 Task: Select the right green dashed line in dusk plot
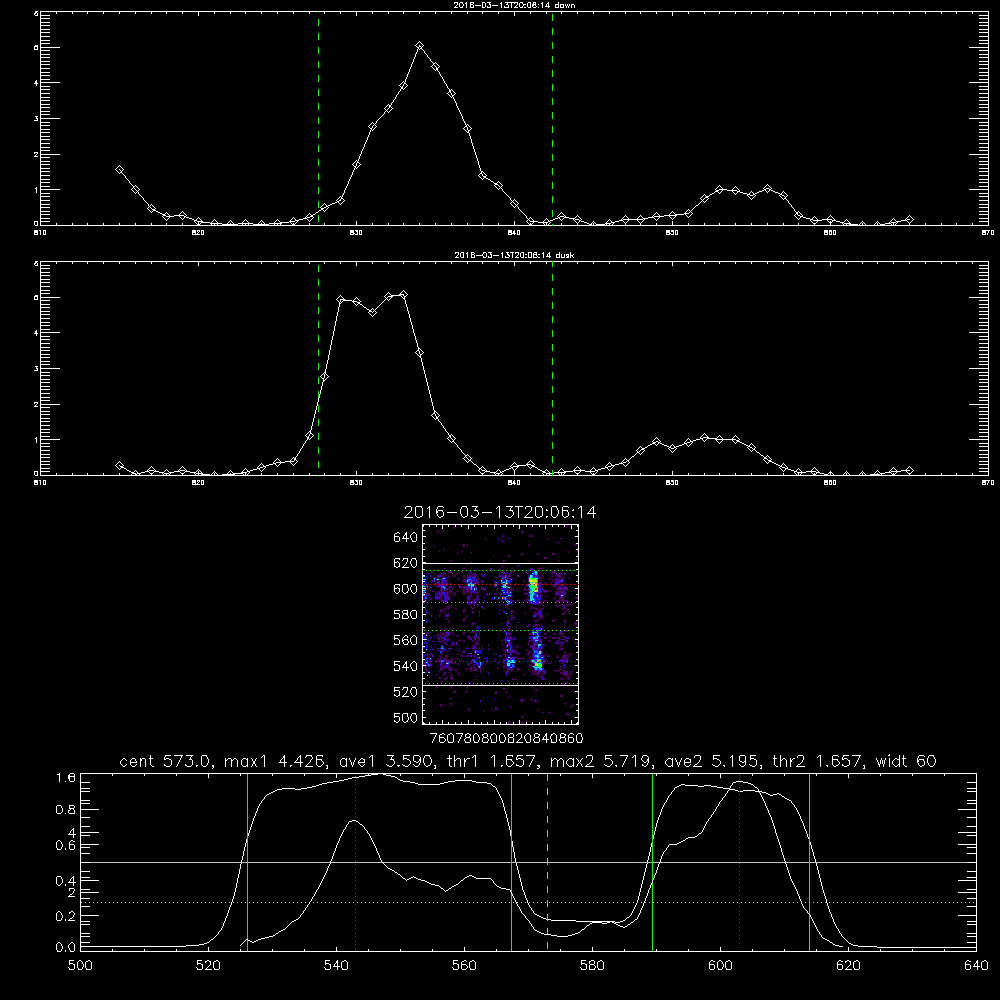[x=552, y=369]
